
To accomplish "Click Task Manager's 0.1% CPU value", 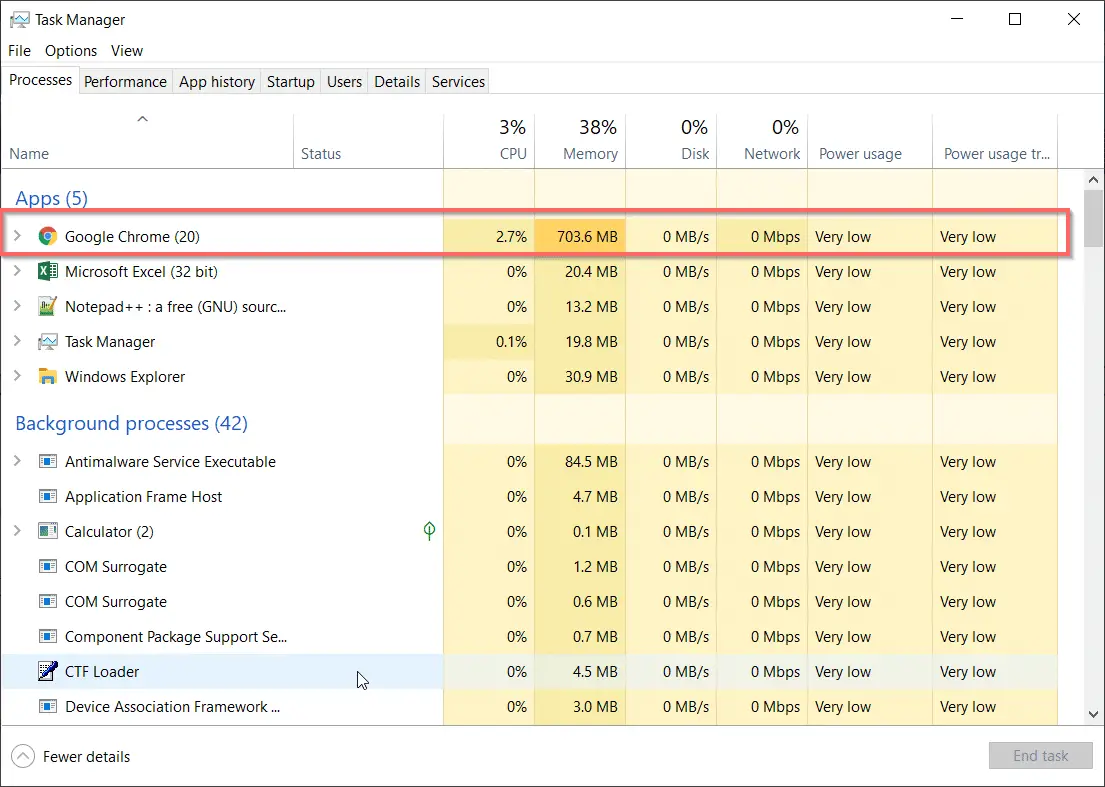I will [511, 342].
